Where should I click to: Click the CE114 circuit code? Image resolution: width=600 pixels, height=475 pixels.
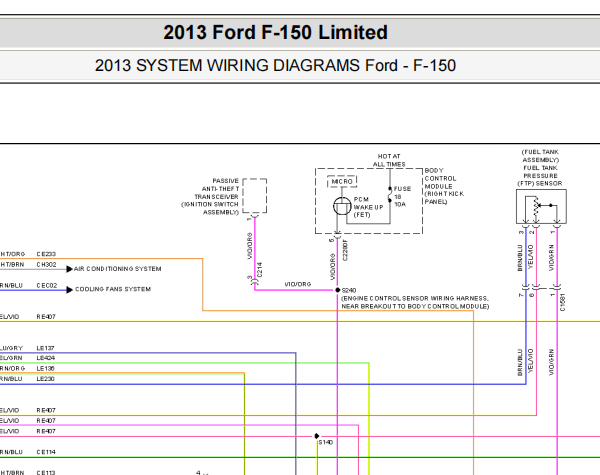pos(46,452)
